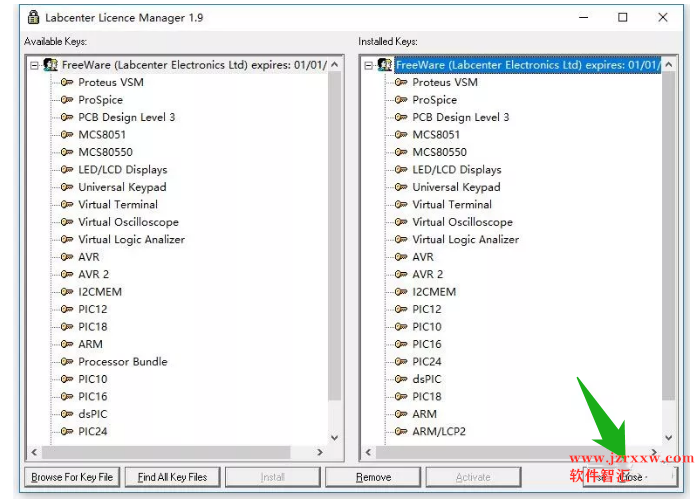Click key icon beside ProSpice in Installed Keys

click(x=401, y=100)
